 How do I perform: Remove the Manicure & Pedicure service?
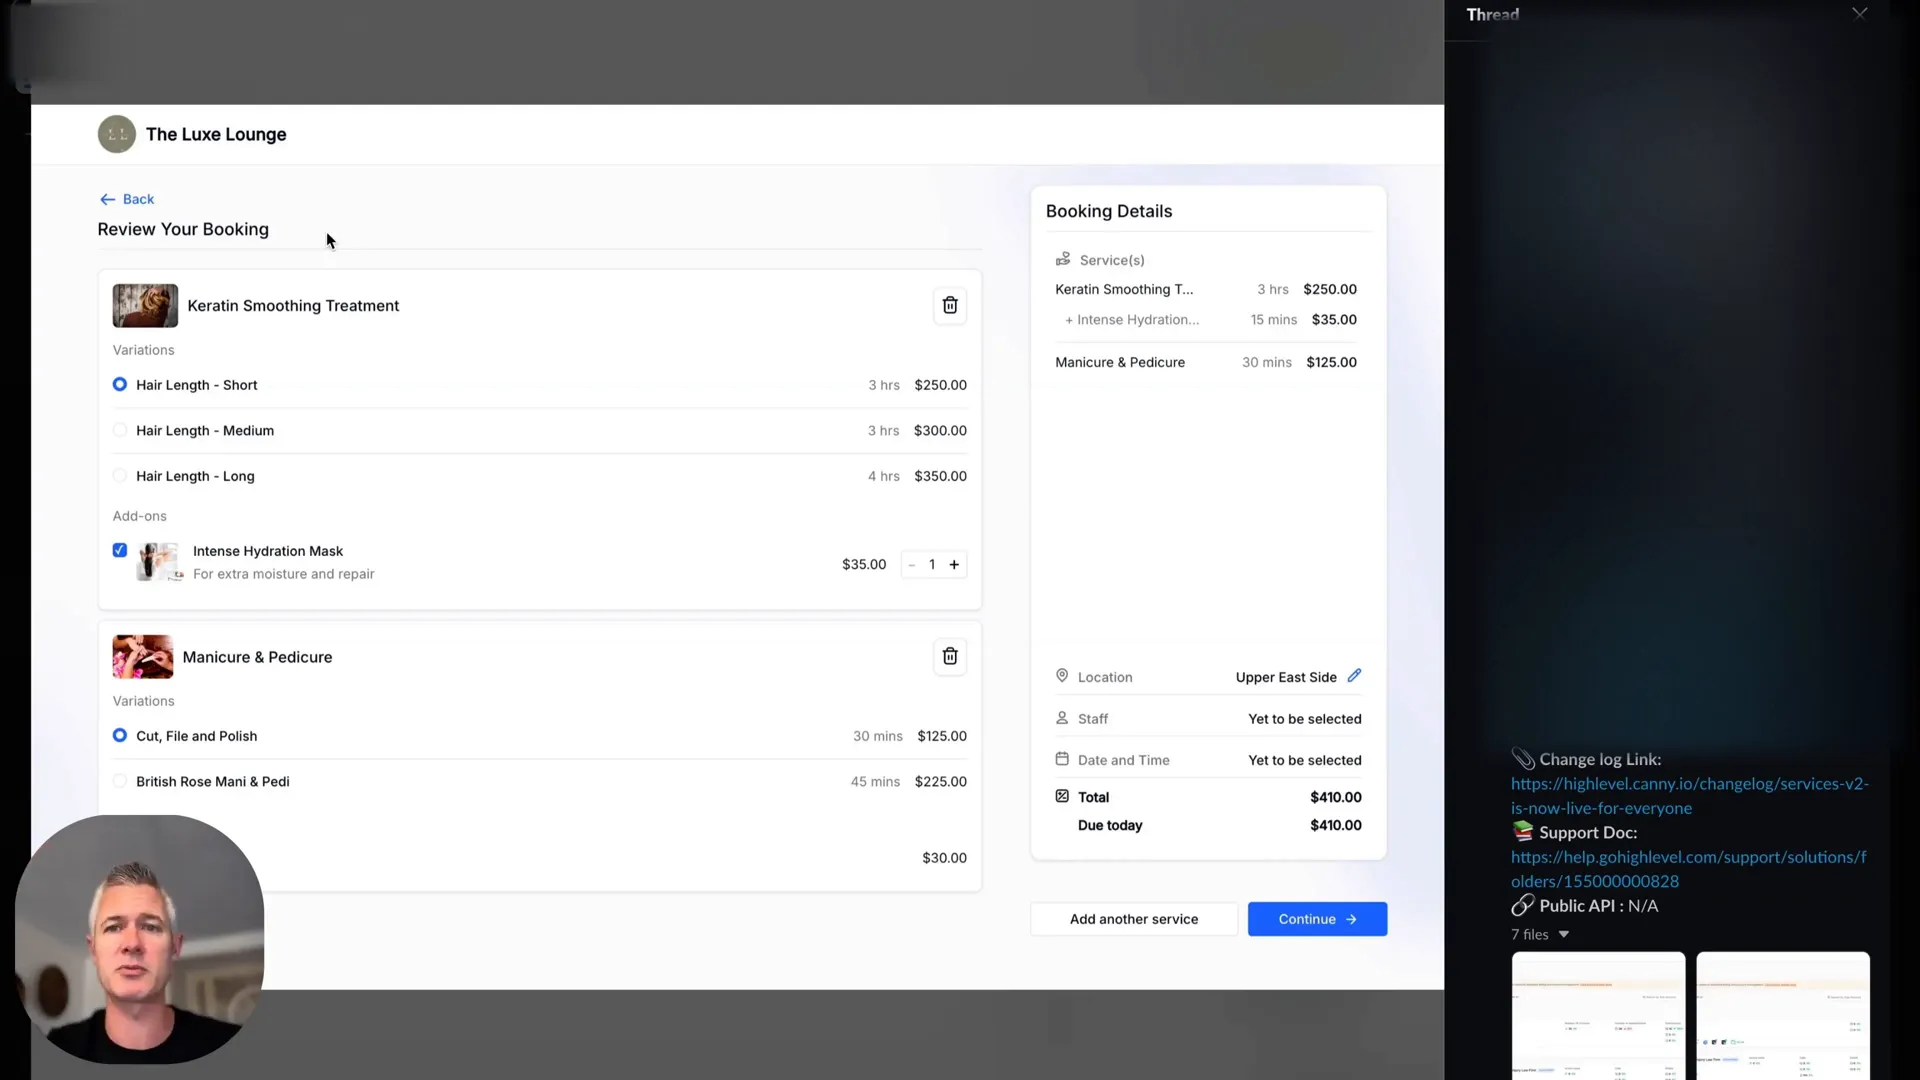pos(949,656)
